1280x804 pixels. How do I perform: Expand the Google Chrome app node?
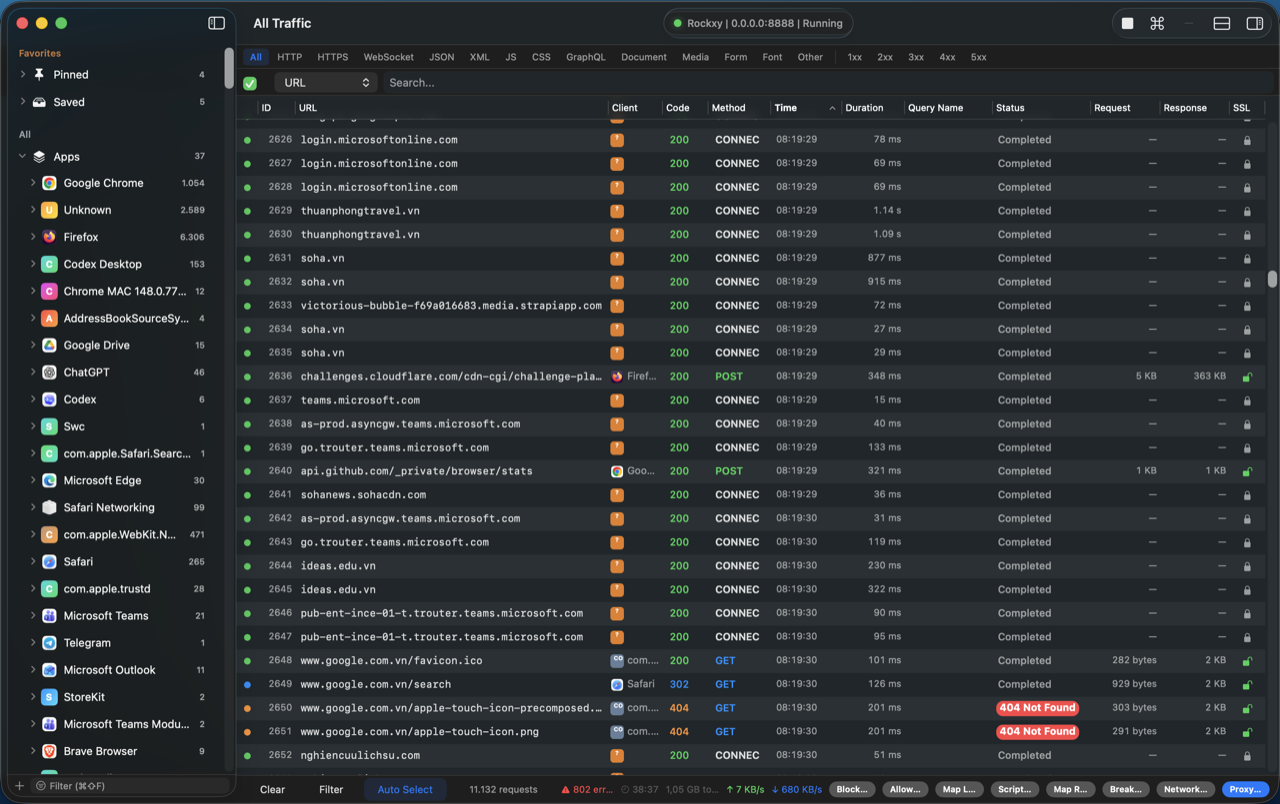click(33, 183)
